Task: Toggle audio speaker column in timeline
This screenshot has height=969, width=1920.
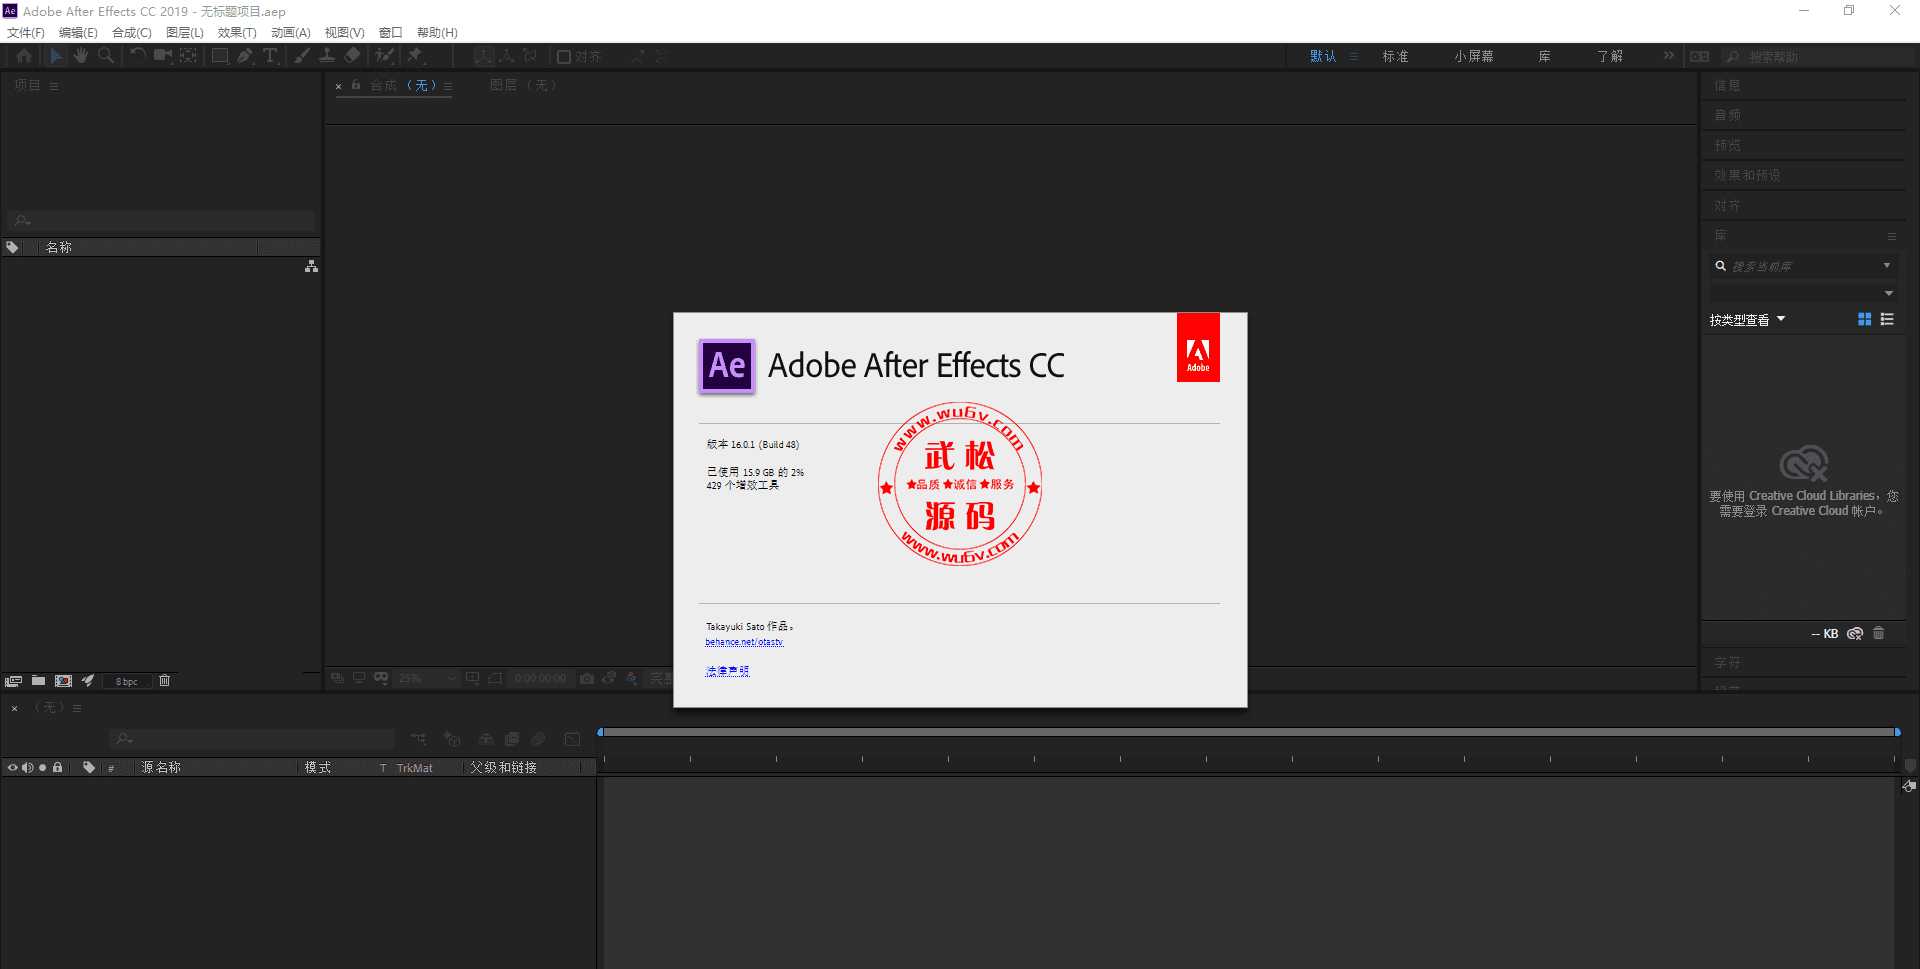Action: click(27, 767)
